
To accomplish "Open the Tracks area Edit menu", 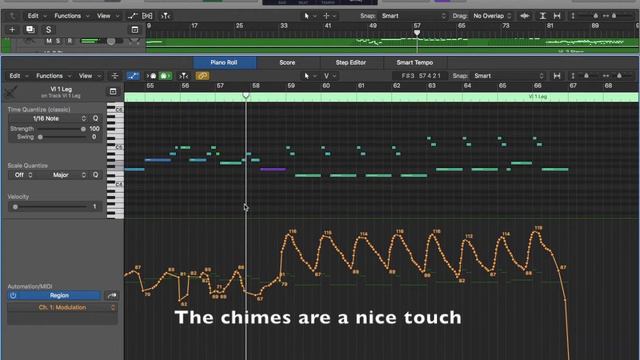I will [x=36, y=16].
